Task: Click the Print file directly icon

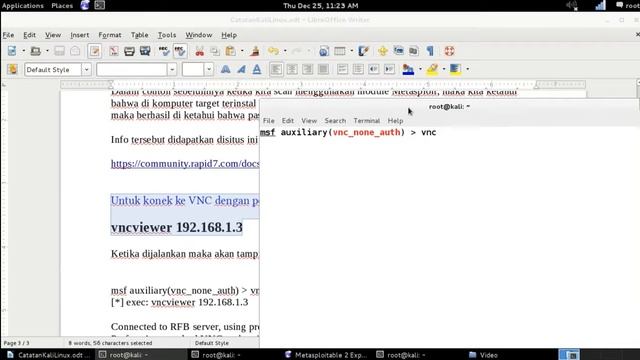Action: click(x=129, y=51)
